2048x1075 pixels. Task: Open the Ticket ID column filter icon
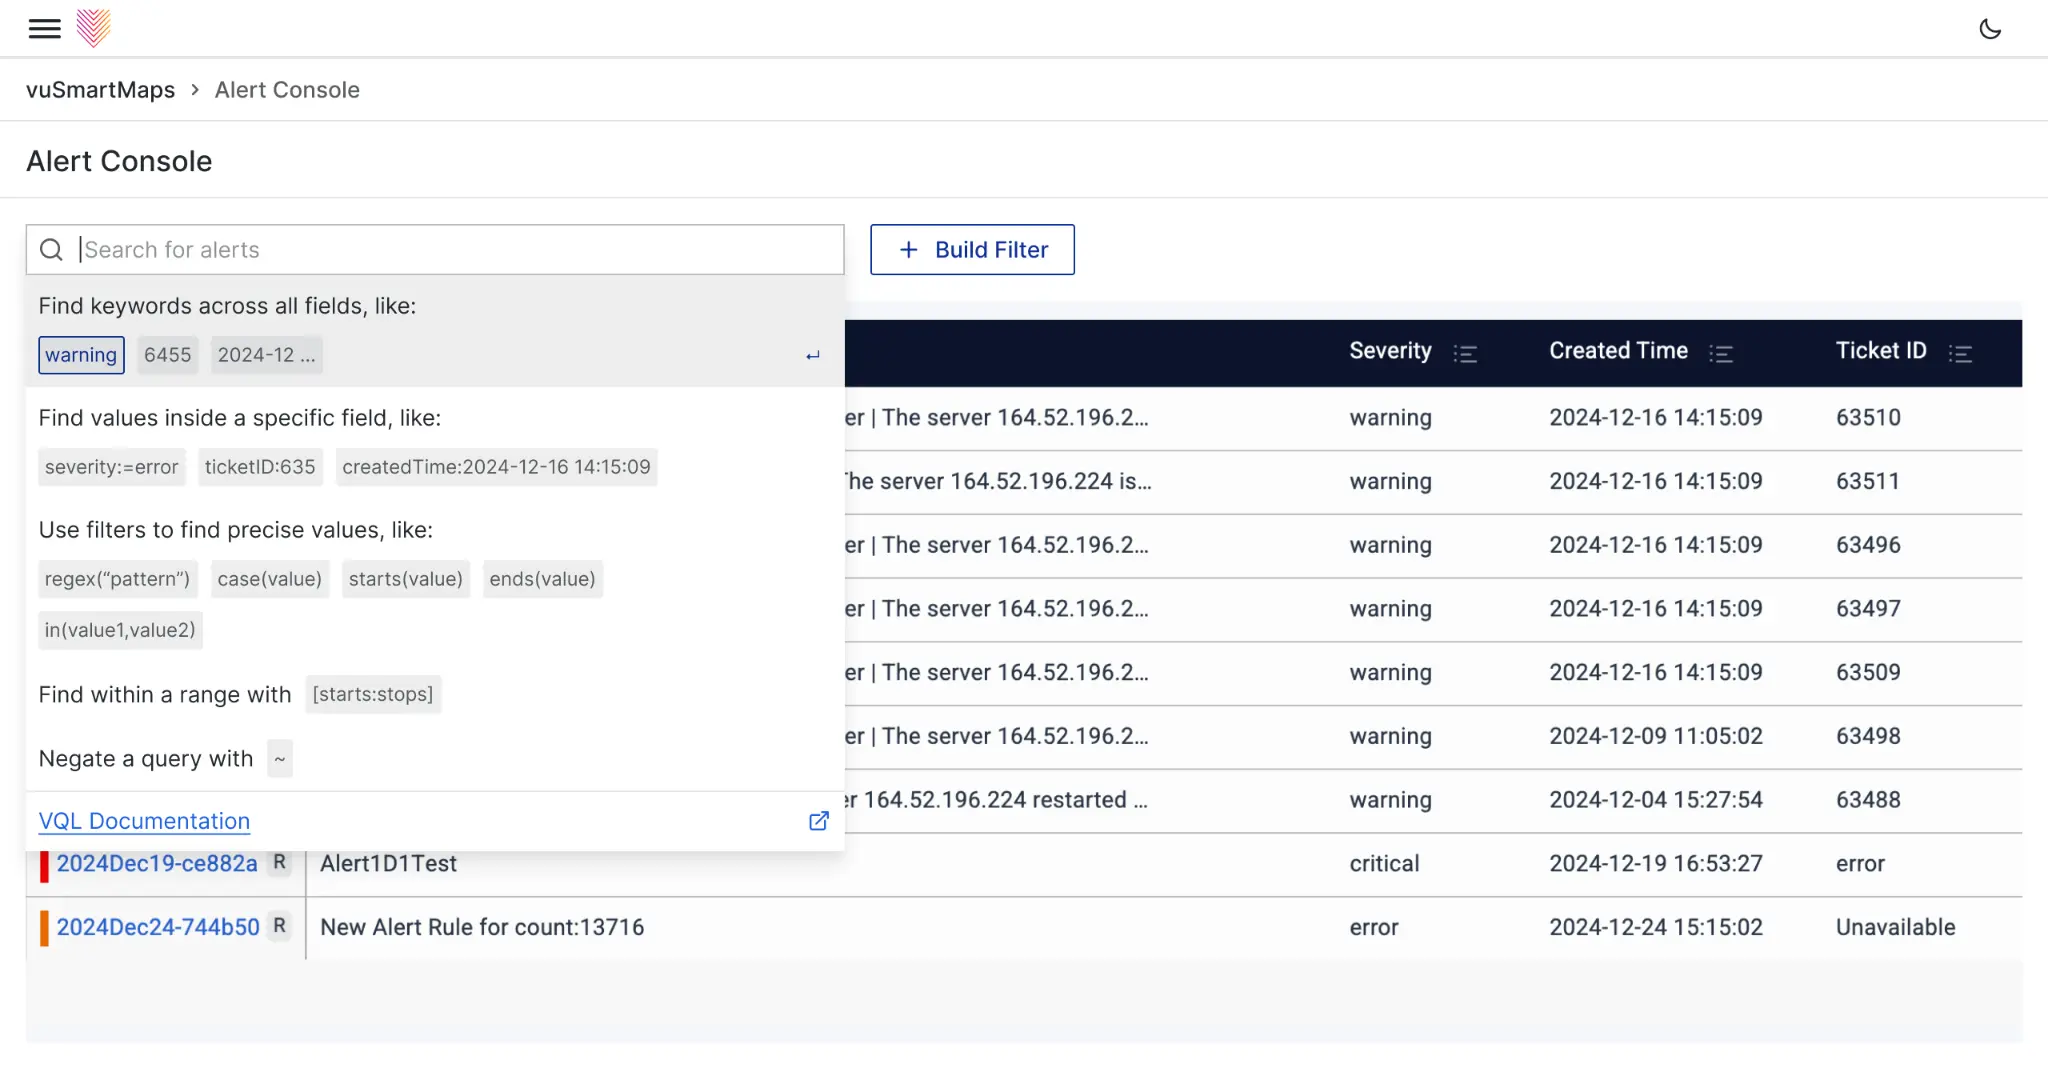pyautogui.click(x=1960, y=353)
